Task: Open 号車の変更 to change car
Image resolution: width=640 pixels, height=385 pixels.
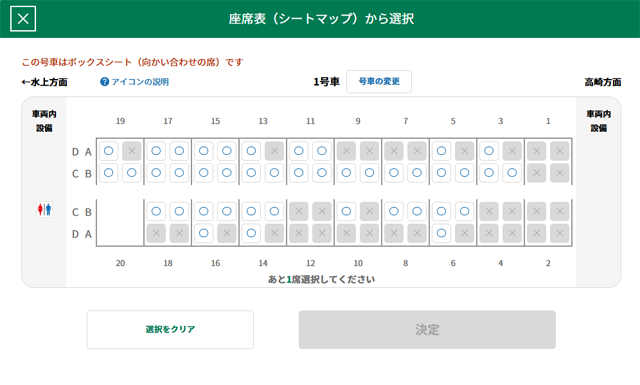Action: 379,81
